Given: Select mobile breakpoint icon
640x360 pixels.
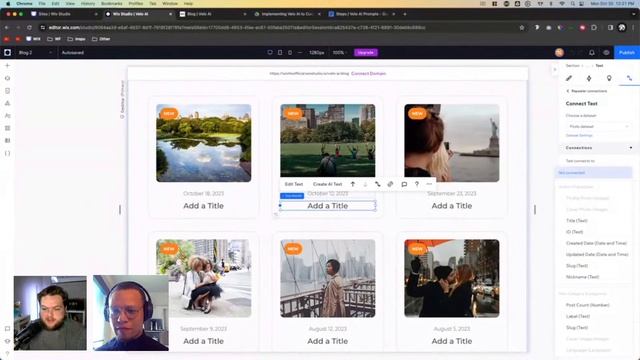Looking at the screenshot, I should click(x=290, y=53).
